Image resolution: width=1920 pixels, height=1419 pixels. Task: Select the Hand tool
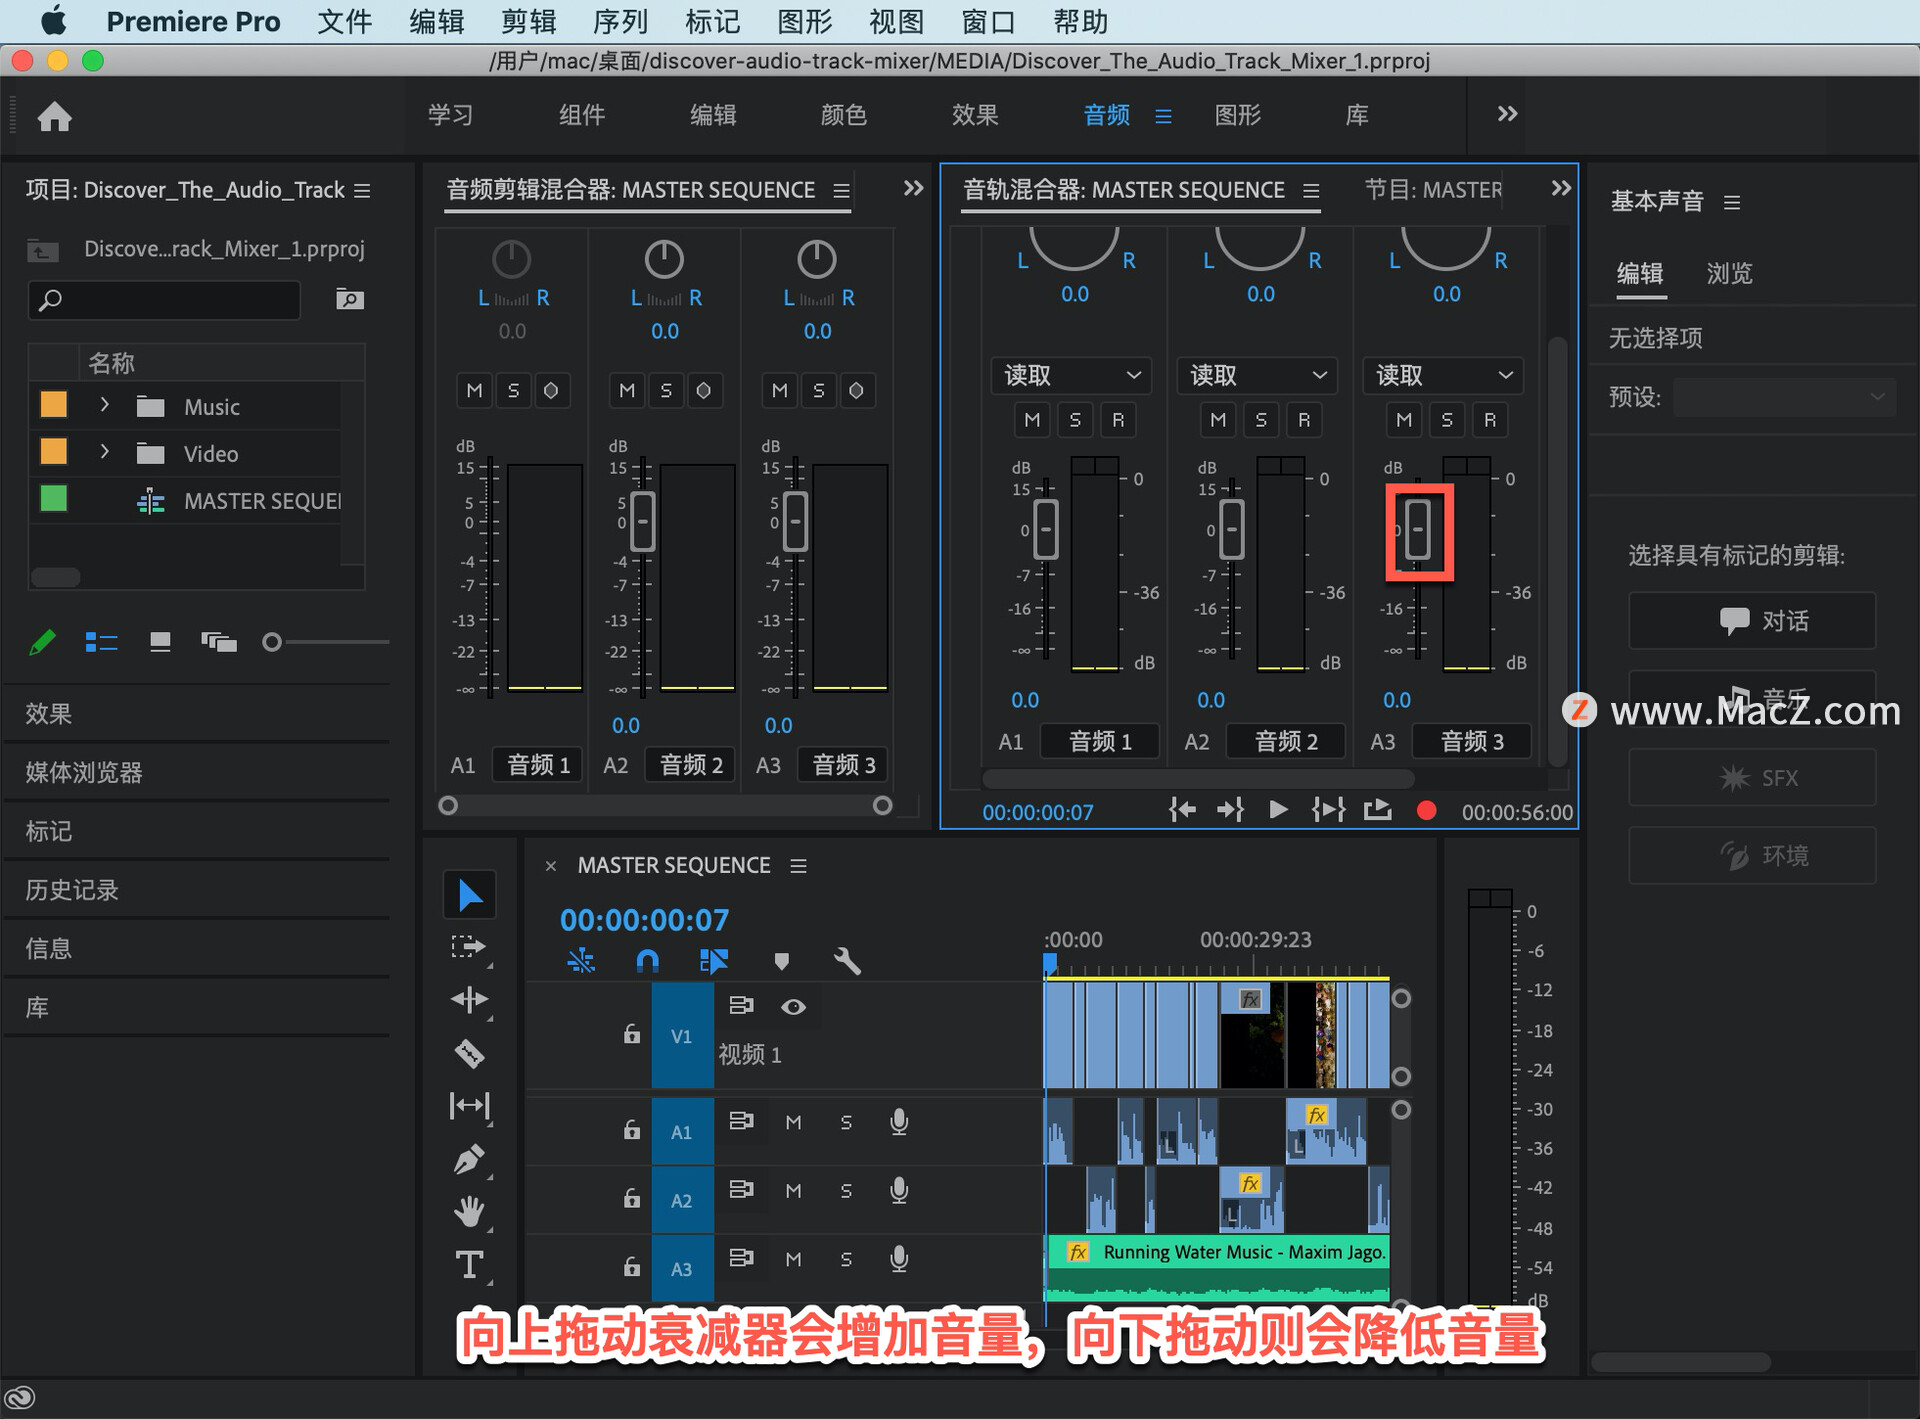point(469,1212)
